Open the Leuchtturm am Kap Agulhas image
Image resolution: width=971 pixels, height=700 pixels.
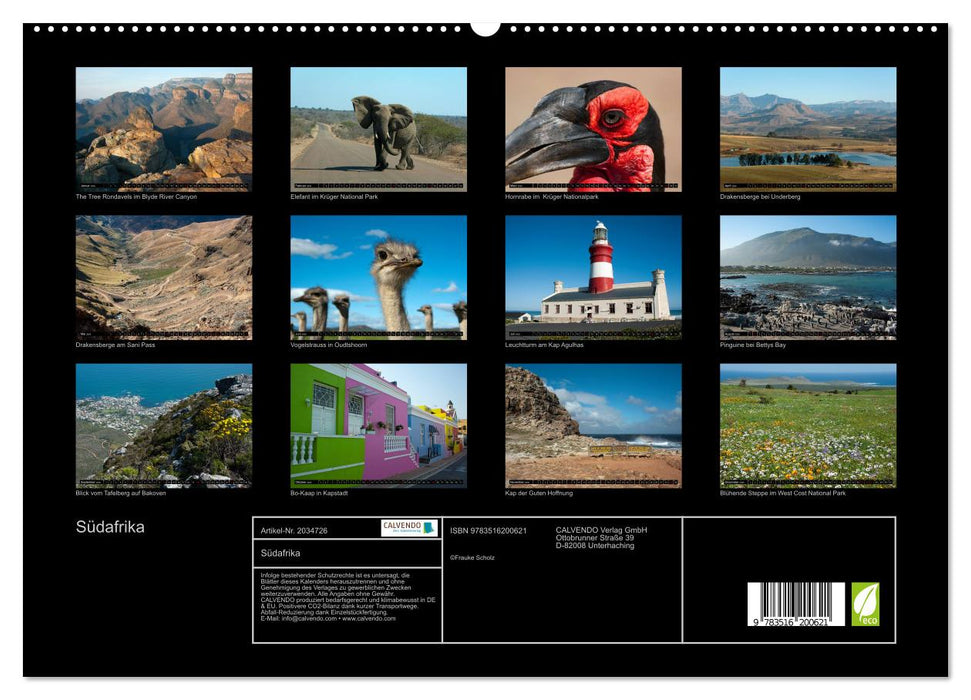coord(593,278)
